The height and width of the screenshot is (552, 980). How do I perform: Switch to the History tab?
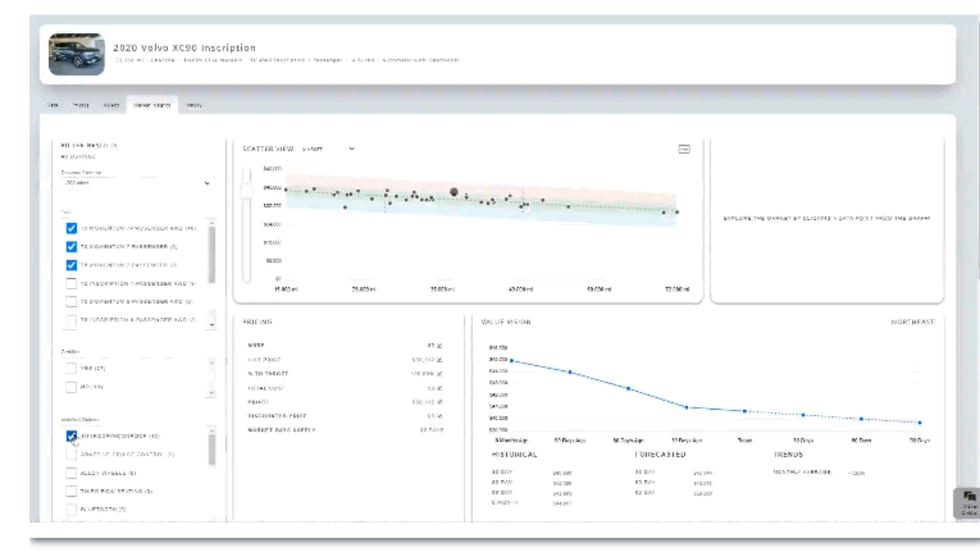click(193, 104)
